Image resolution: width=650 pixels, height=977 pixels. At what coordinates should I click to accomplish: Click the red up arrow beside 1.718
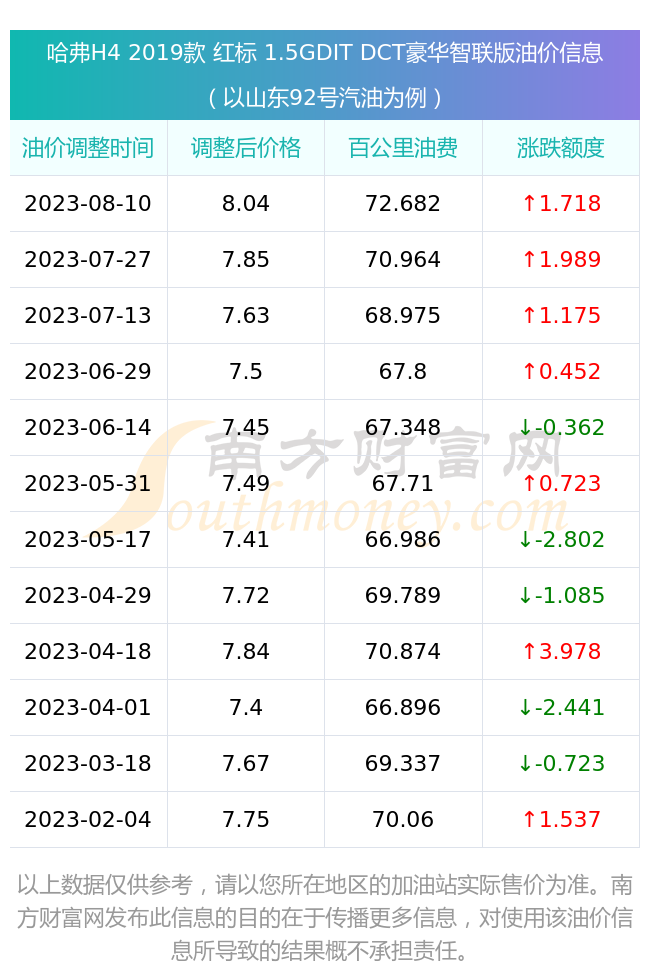[x=529, y=203]
